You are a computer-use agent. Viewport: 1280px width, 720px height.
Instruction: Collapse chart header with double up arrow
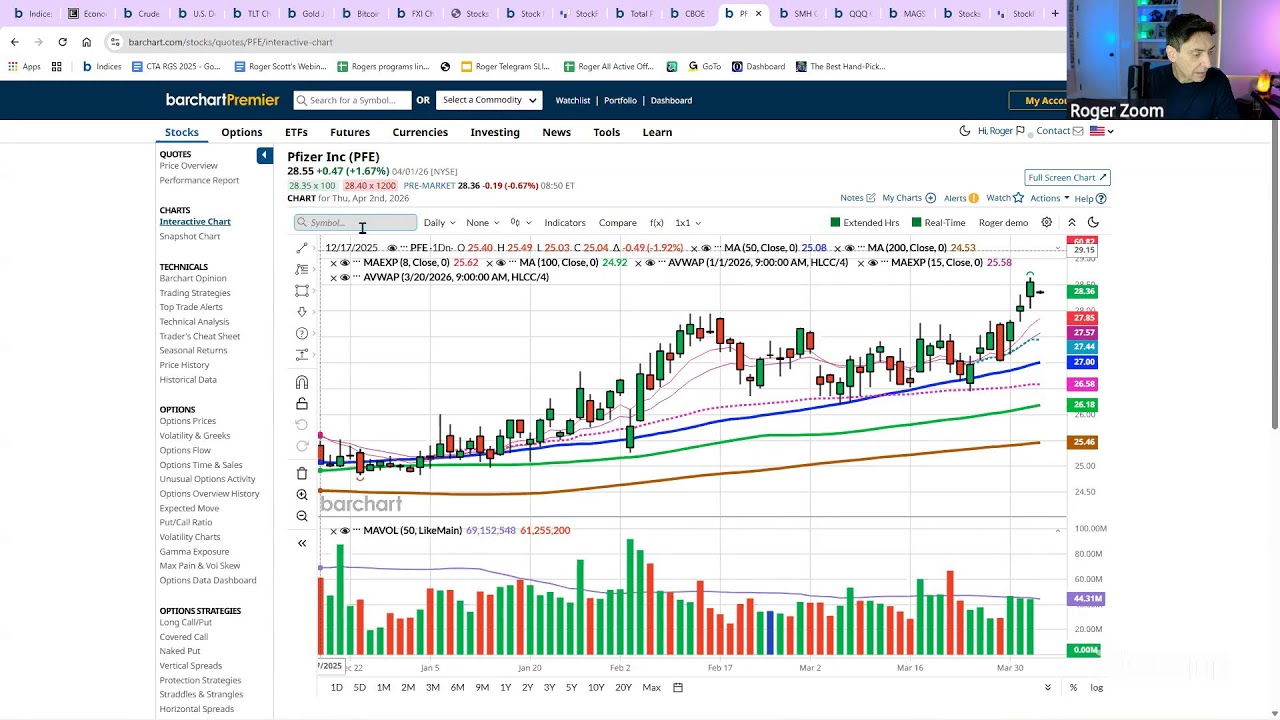1071,223
